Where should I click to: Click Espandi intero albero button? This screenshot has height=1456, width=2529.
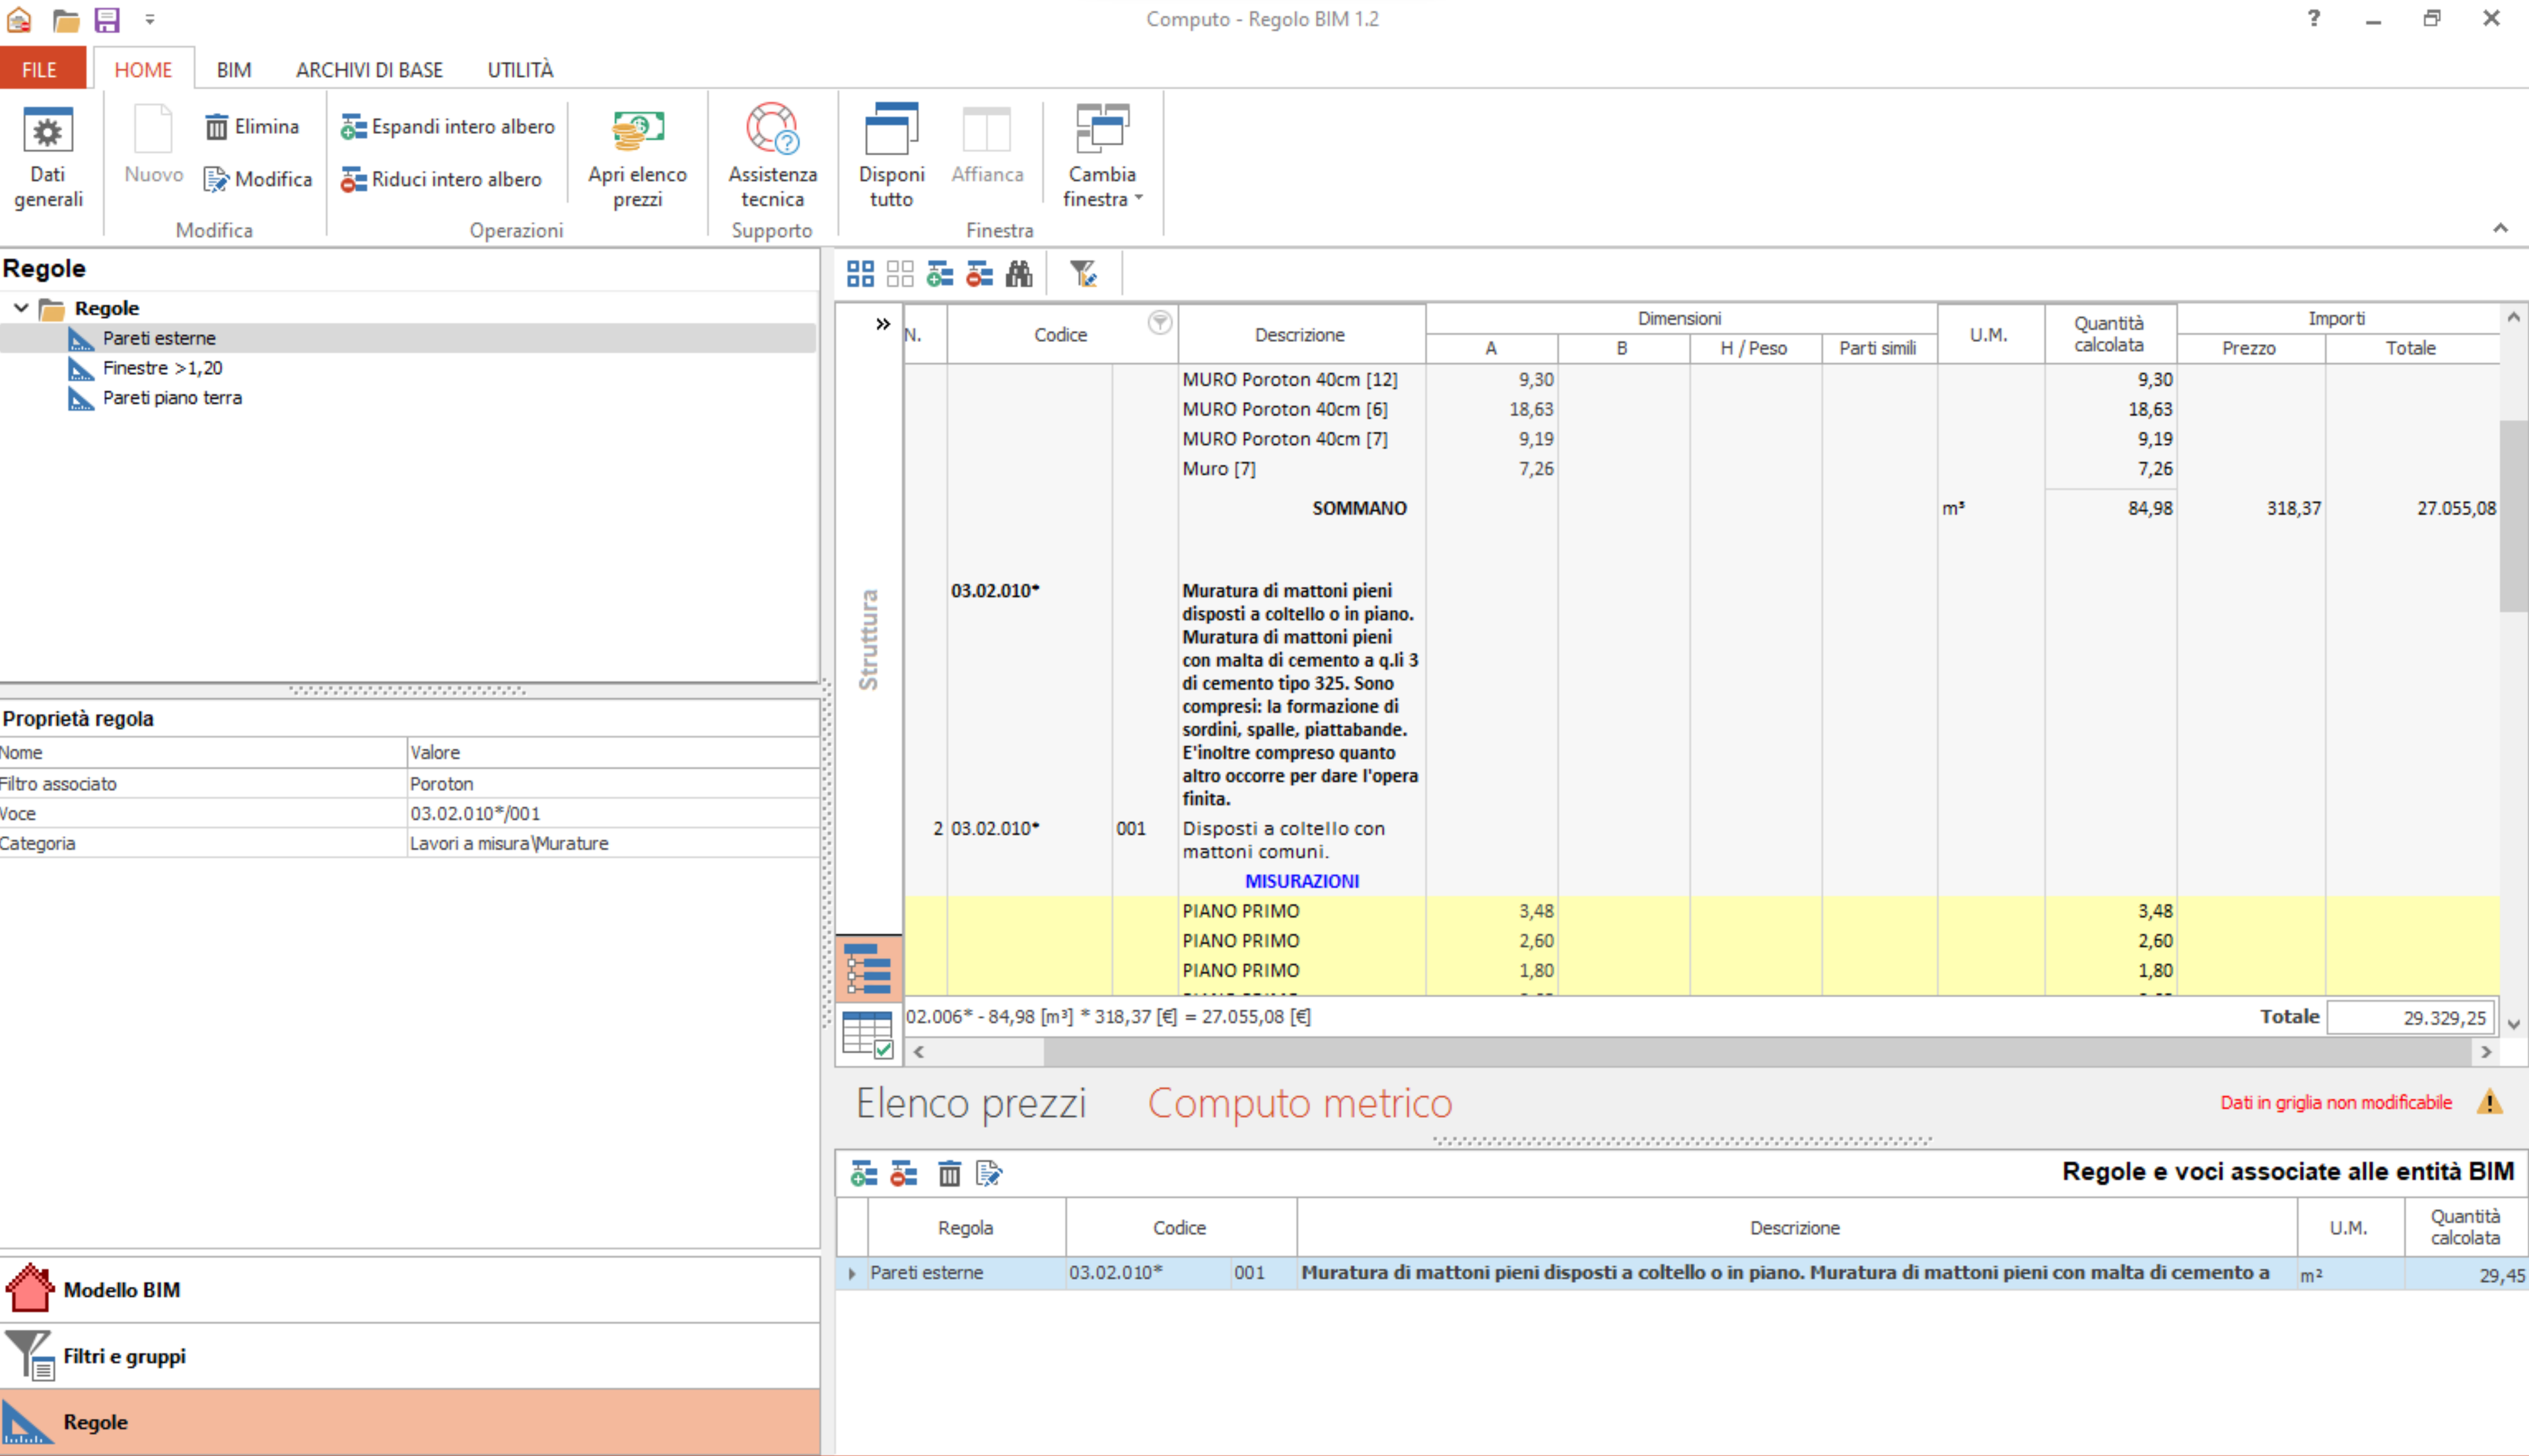click(x=448, y=127)
